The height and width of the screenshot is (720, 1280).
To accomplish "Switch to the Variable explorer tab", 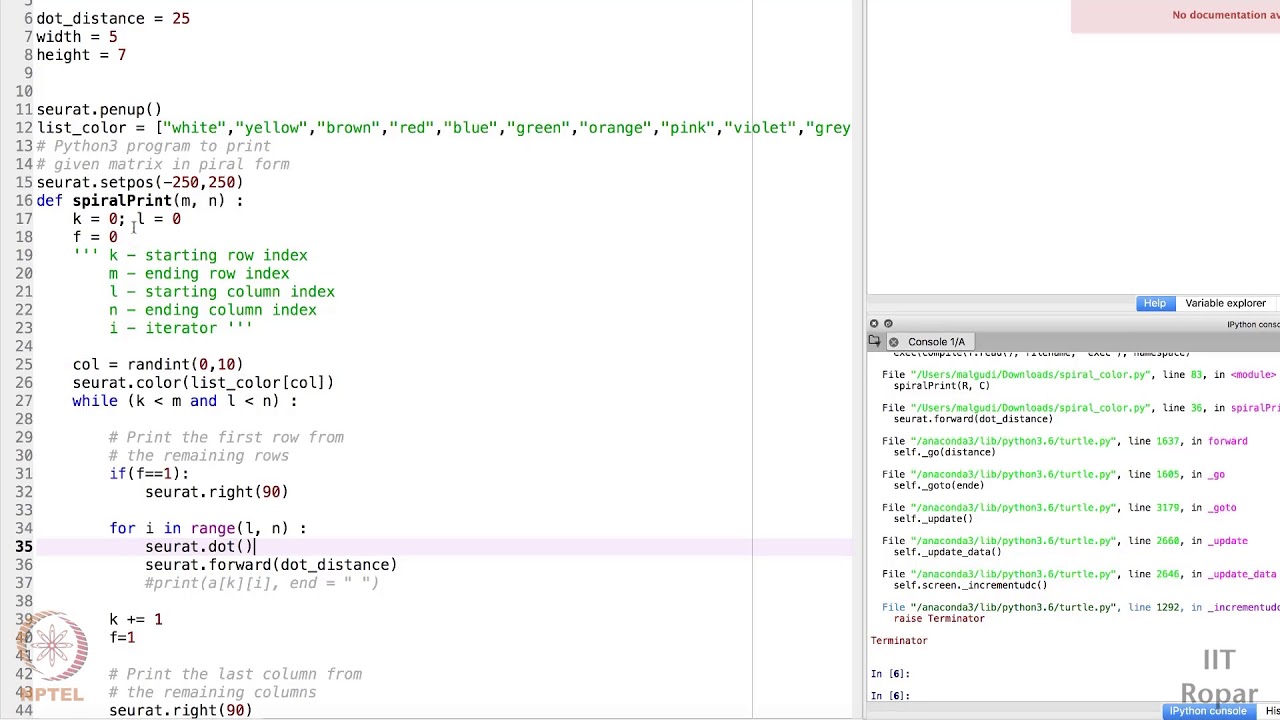I will [x=1225, y=303].
